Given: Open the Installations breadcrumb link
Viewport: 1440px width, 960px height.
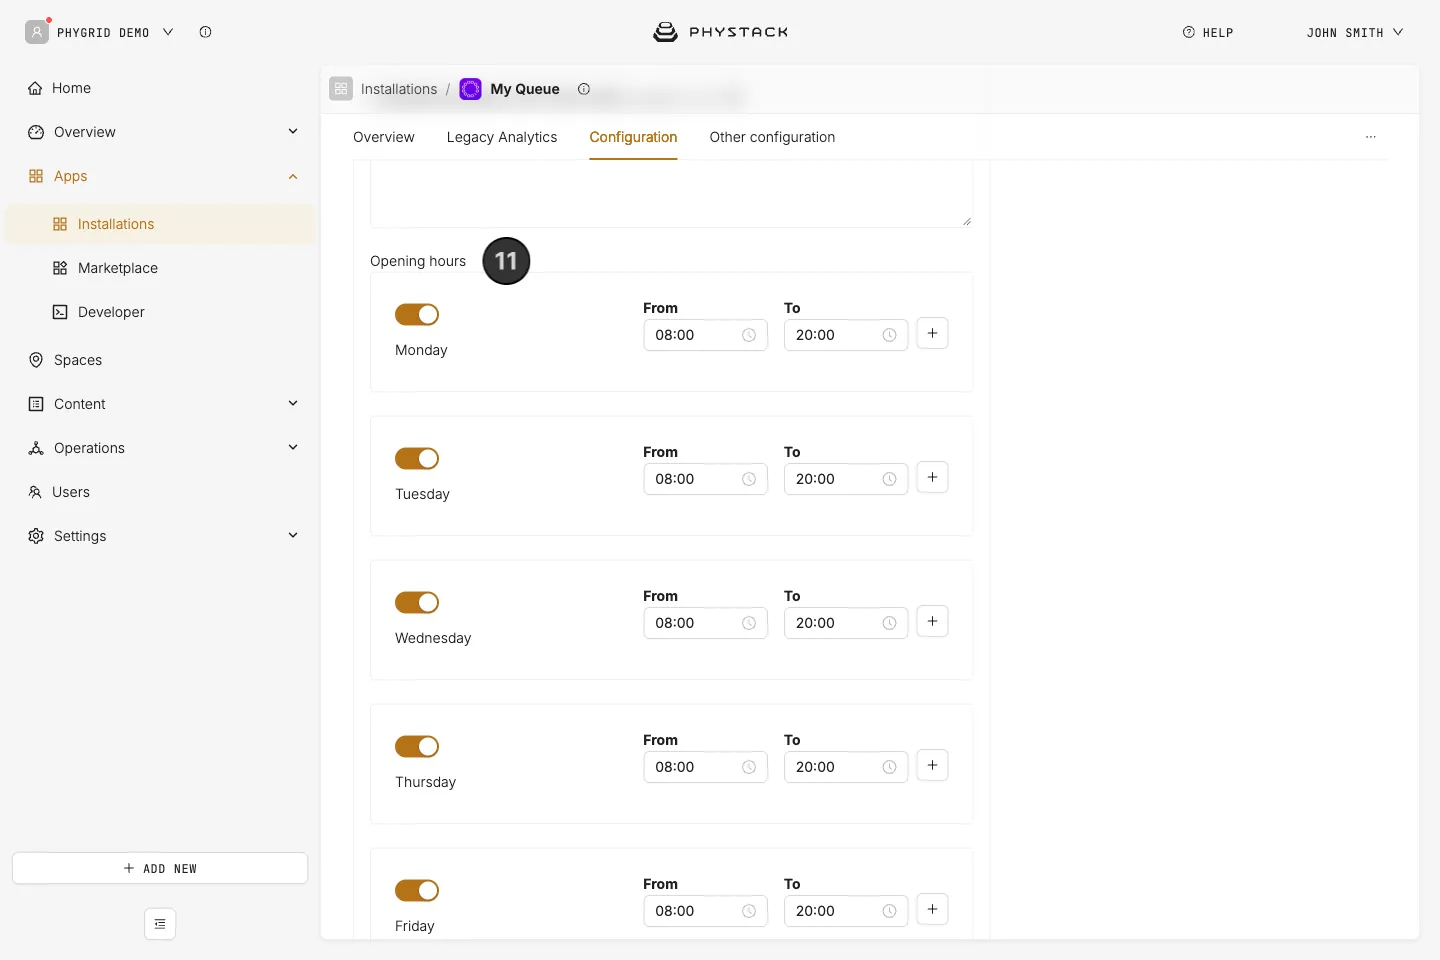Looking at the screenshot, I should 399,89.
